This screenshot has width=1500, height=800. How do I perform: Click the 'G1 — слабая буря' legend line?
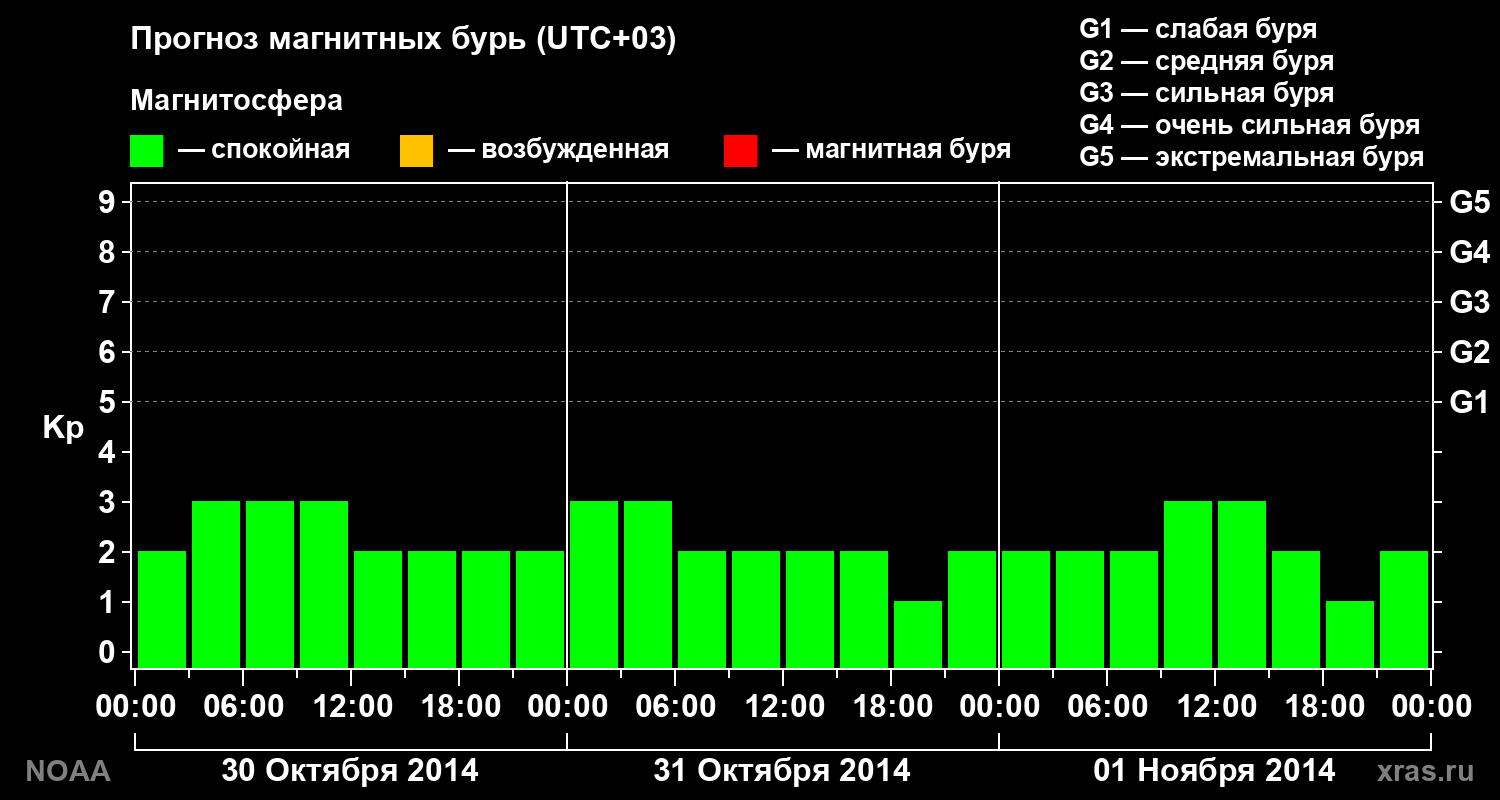coord(1198,29)
